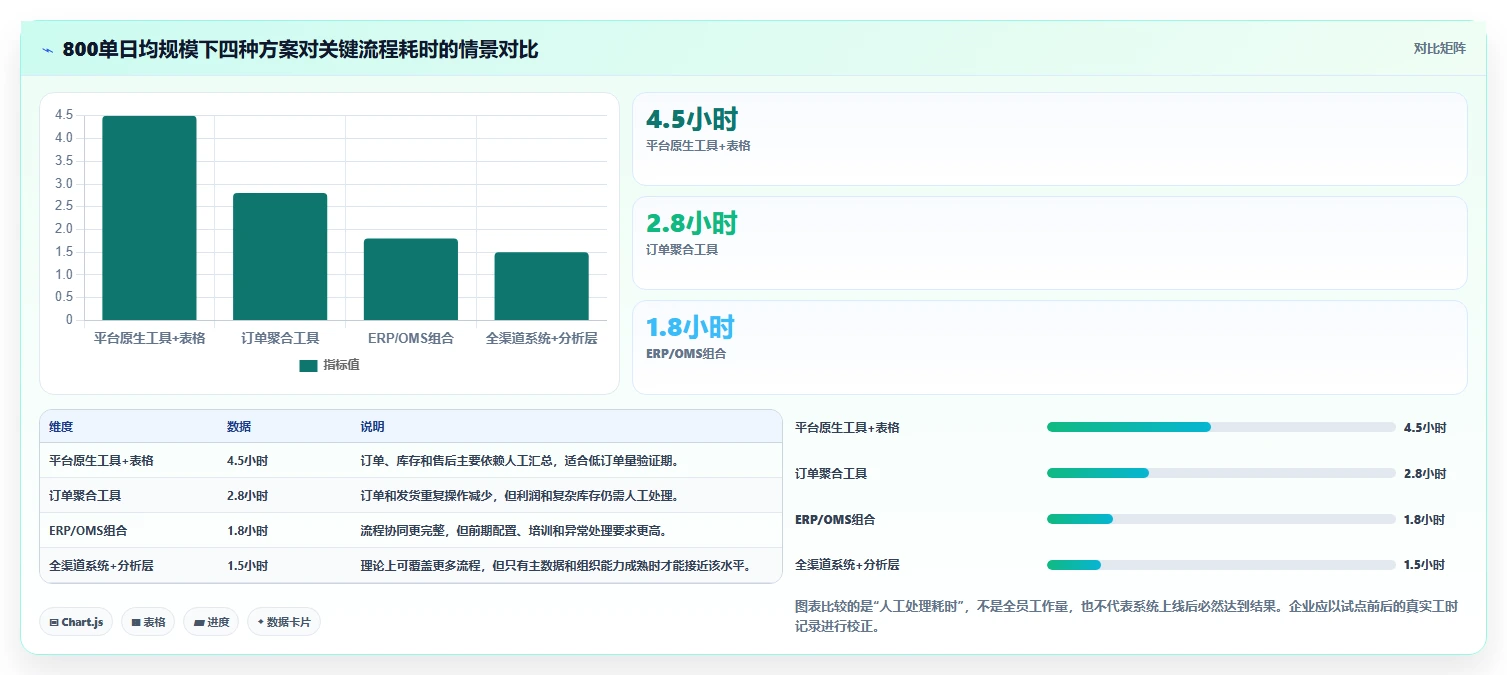
Task: Click the ERP/OMS组合 progress bar
Action: pyautogui.click(x=1221, y=519)
